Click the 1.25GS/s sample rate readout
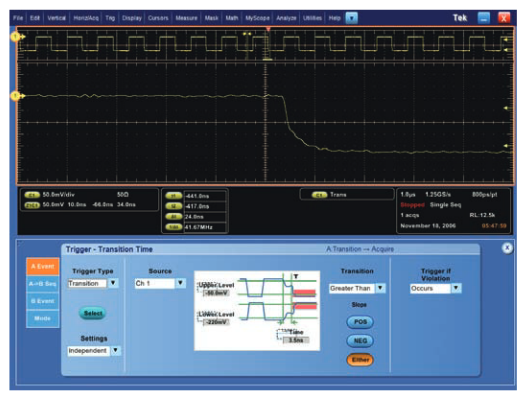 [x=438, y=195]
